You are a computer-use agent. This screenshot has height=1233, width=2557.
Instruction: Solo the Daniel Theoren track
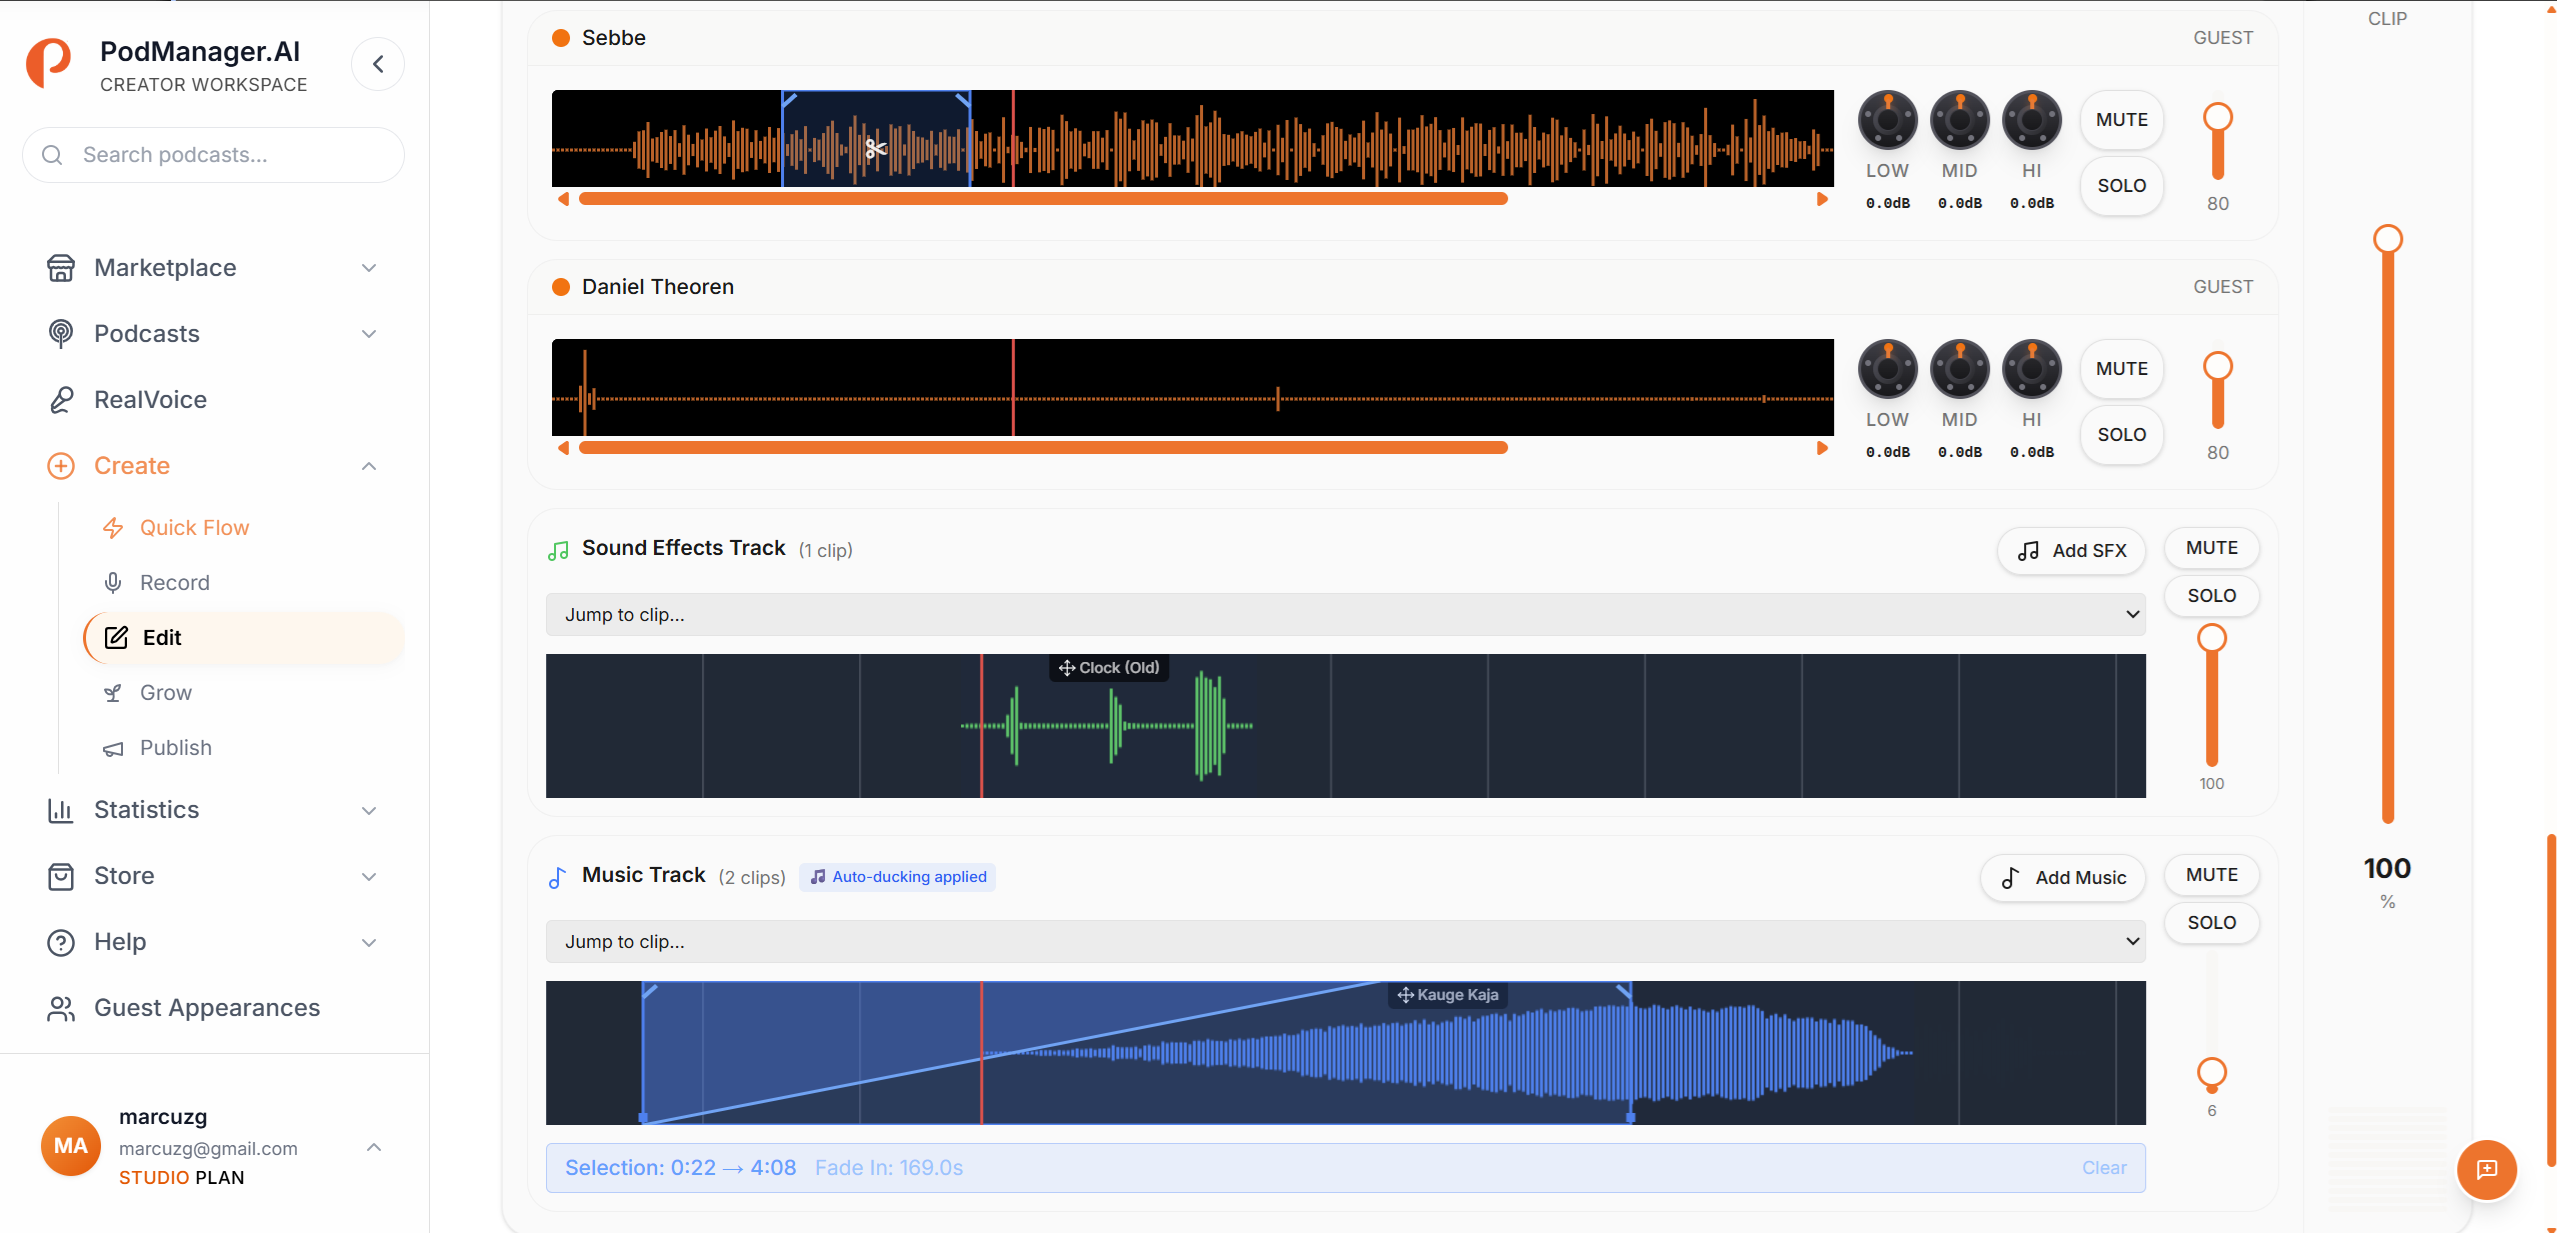(x=2121, y=435)
